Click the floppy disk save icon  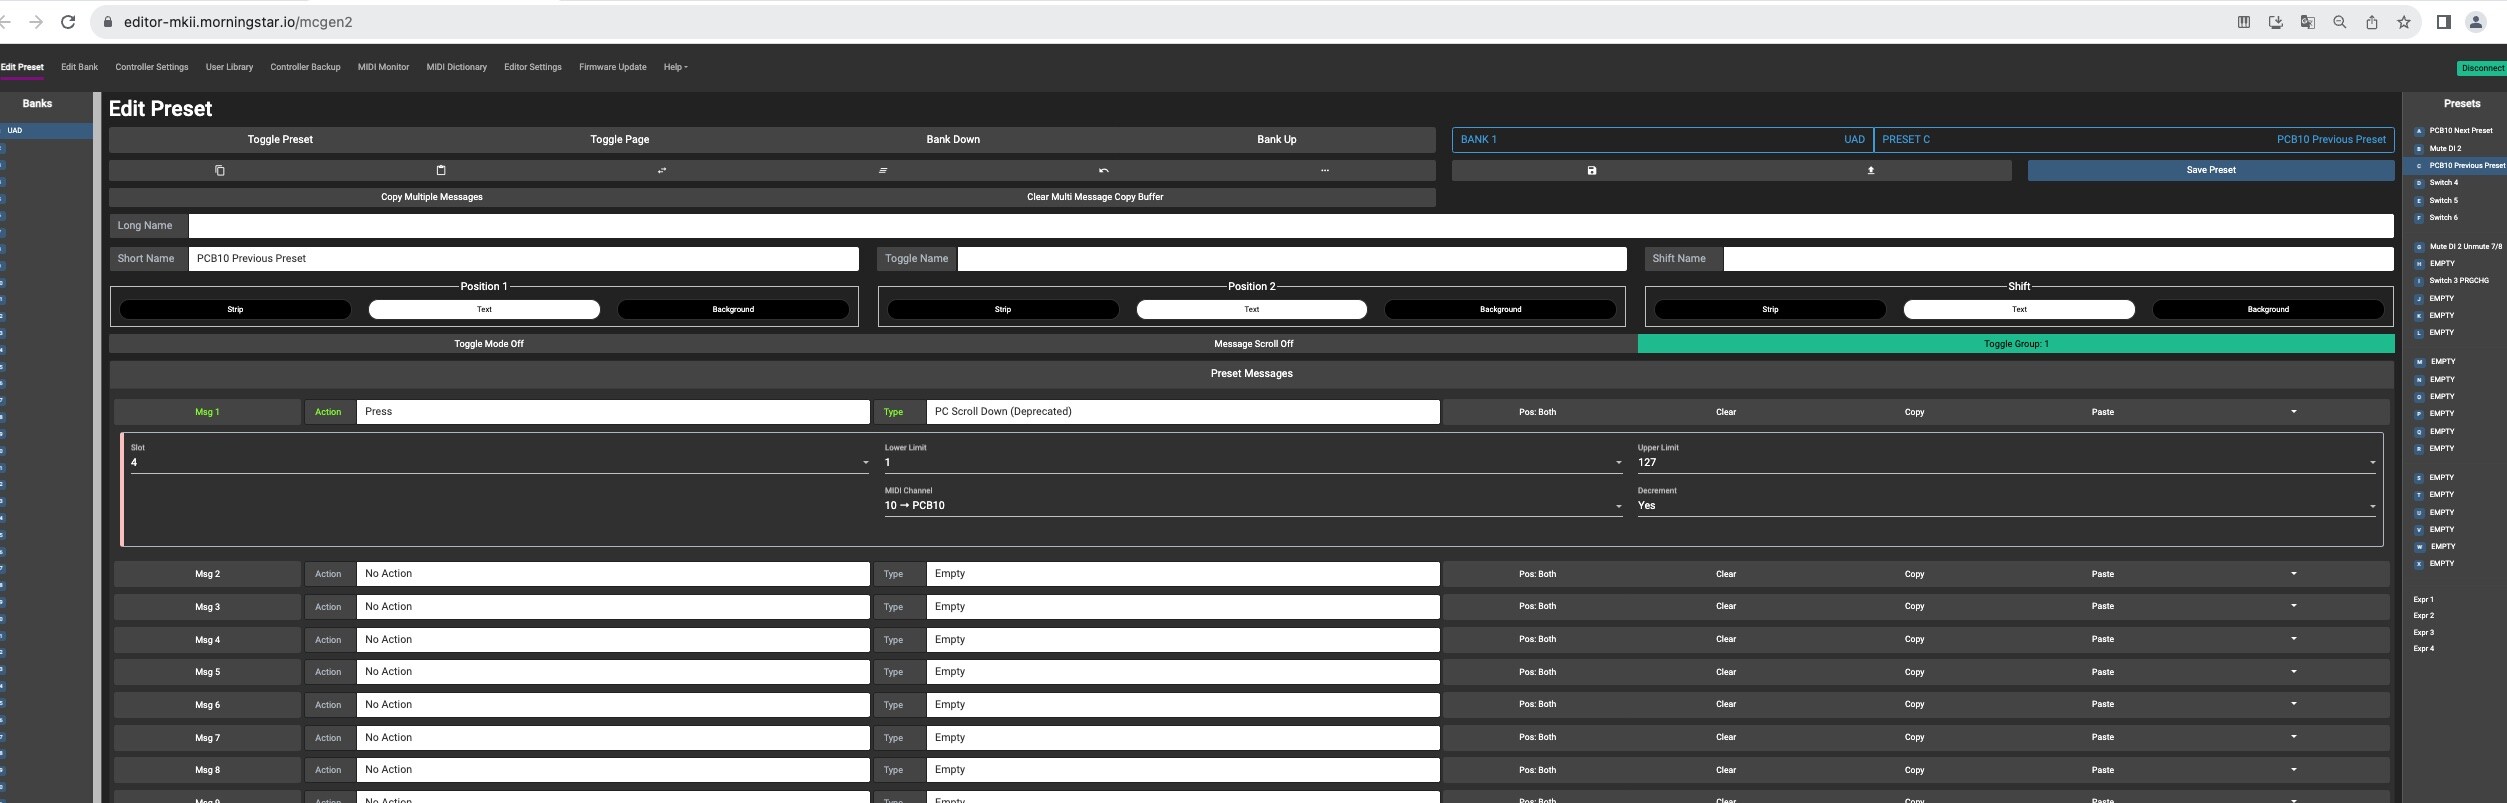[1592, 170]
